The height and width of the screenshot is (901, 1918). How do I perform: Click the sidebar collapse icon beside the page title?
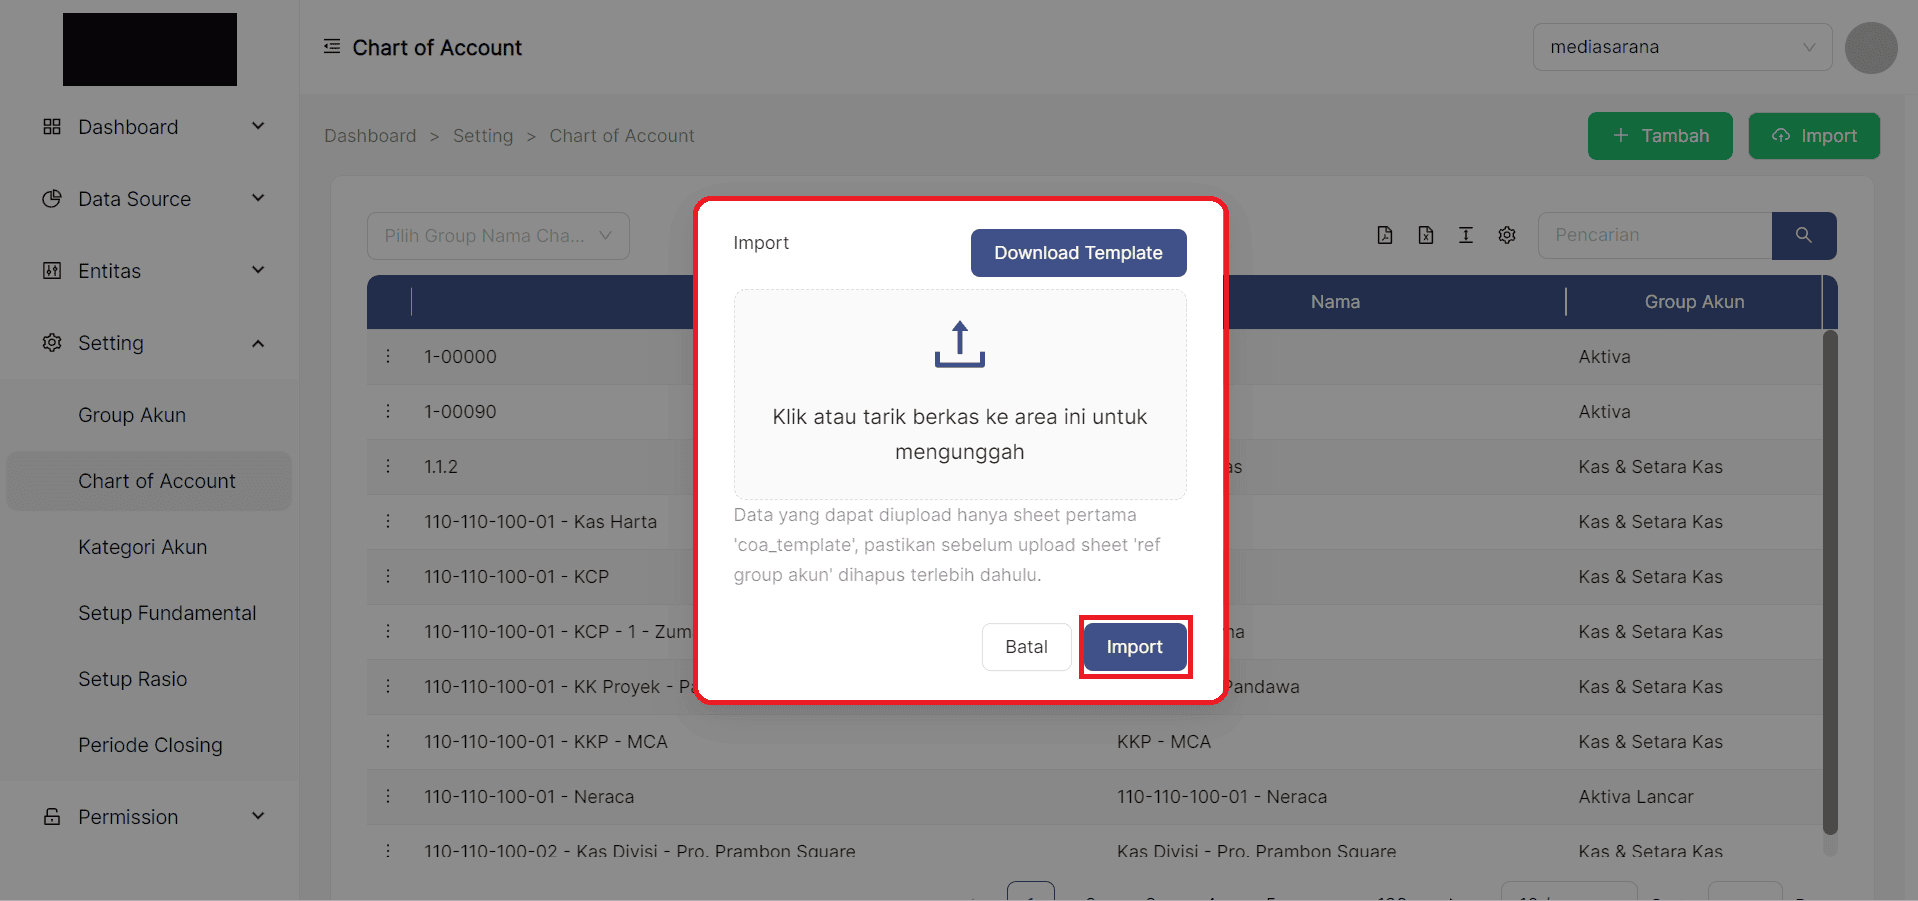[332, 47]
